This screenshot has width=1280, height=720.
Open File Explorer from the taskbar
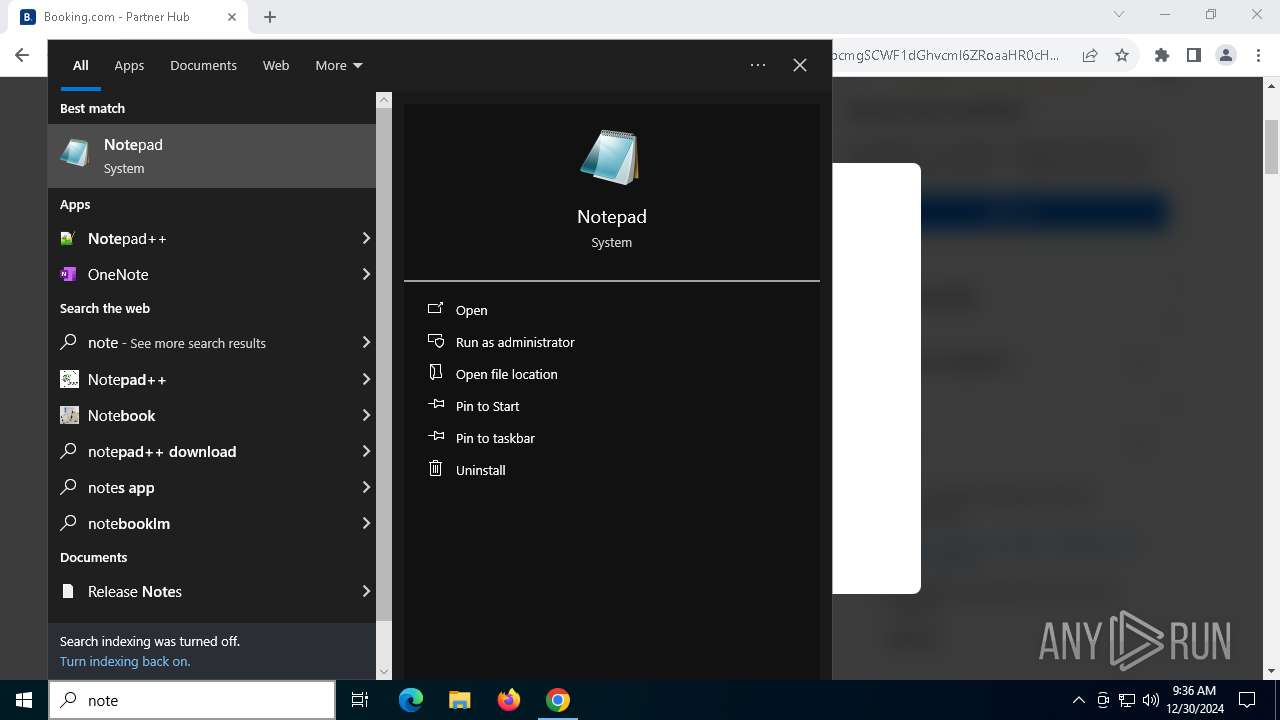[459, 700]
